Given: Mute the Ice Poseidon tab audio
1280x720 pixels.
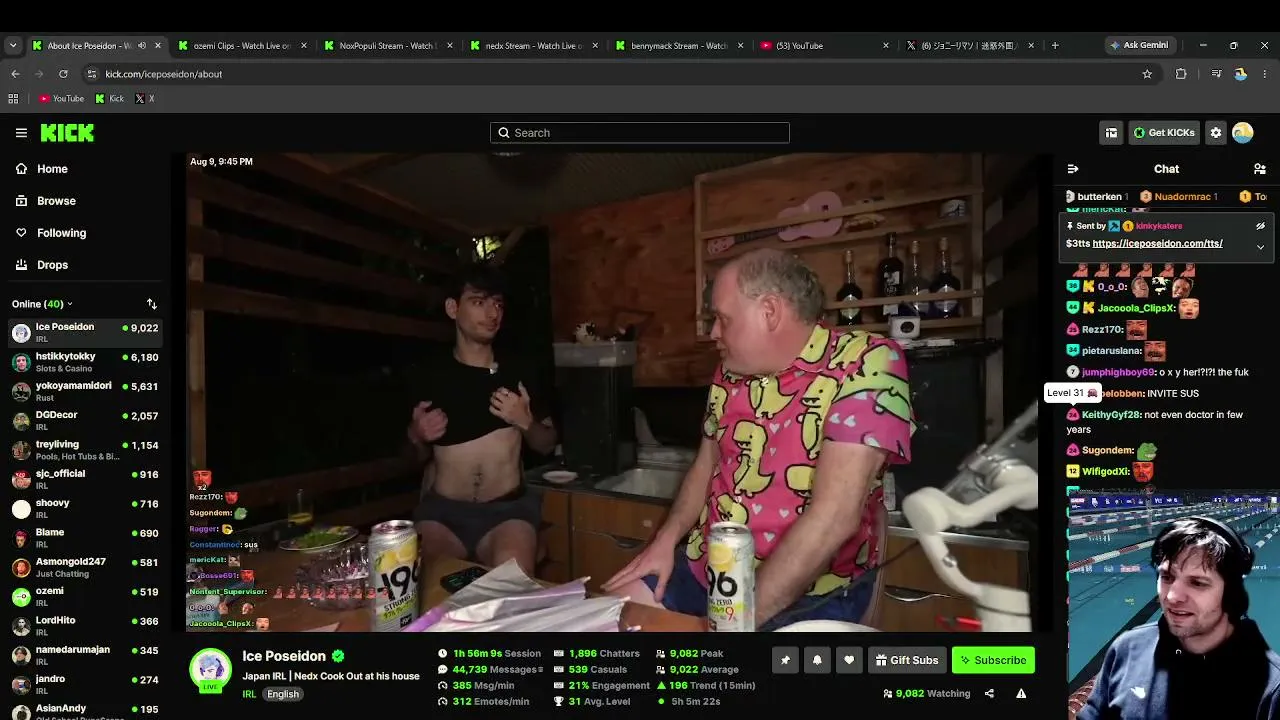Looking at the screenshot, I should point(141,45).
